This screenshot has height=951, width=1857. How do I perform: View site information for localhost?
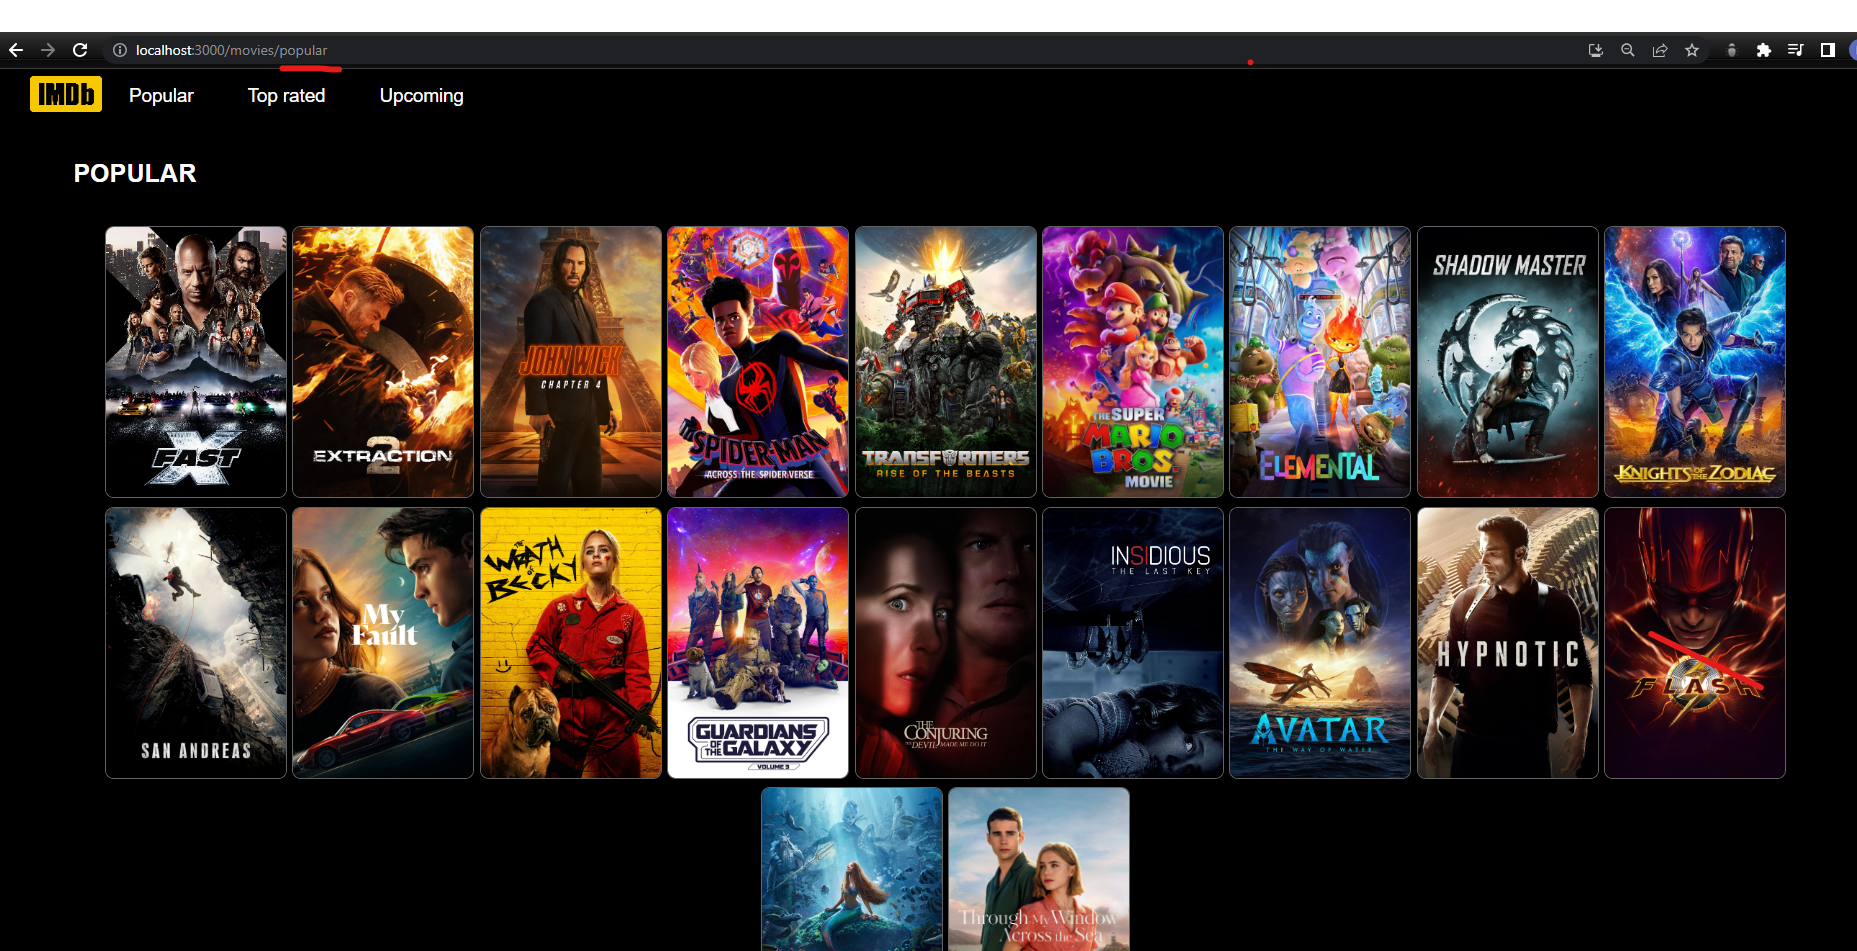pyautogui.click(x=119, y=50)
